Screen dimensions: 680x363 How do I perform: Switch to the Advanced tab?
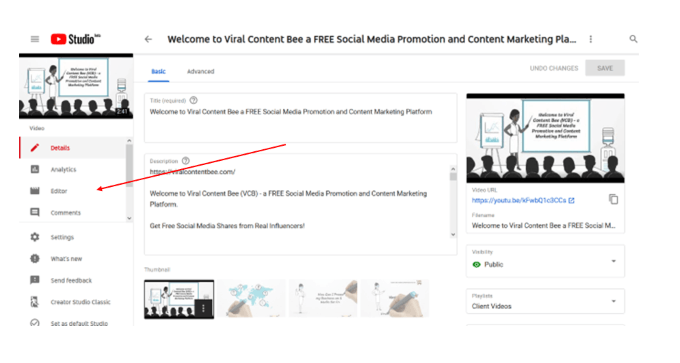[x=200, y=72]
